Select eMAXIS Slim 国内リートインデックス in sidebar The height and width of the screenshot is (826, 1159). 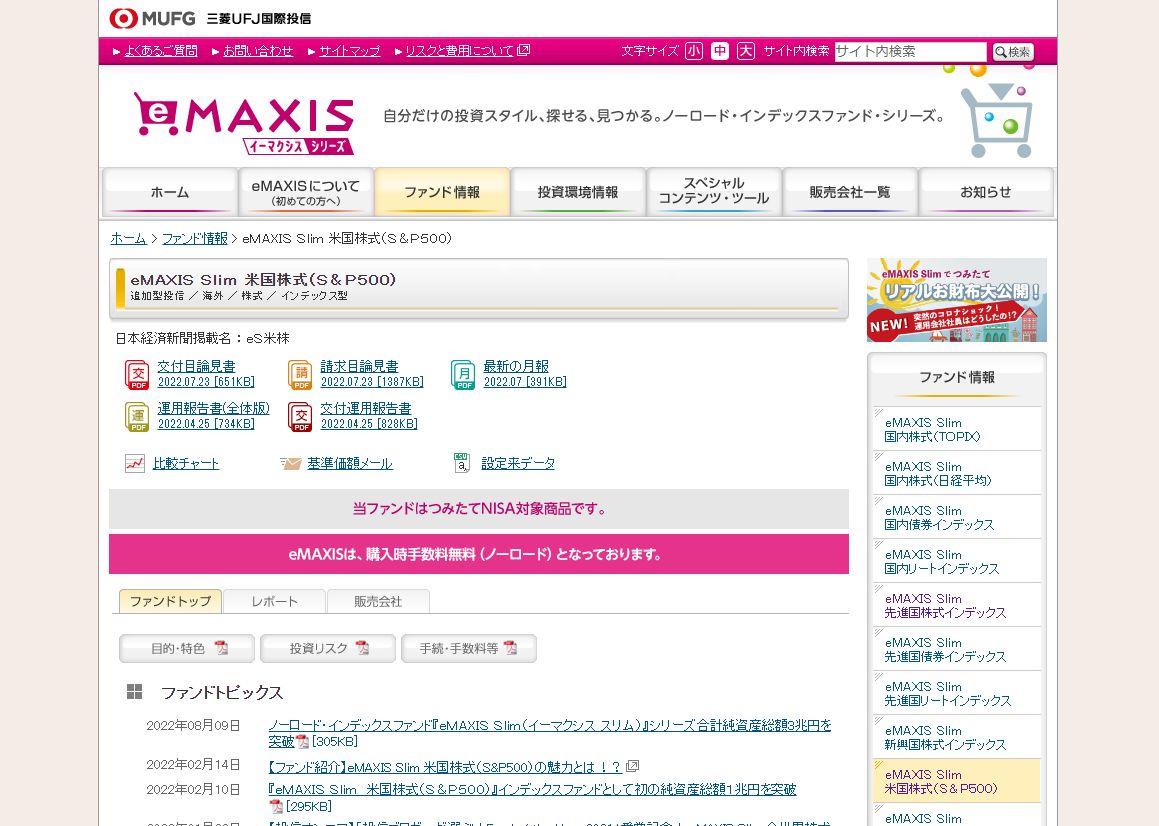click(956, 561)
